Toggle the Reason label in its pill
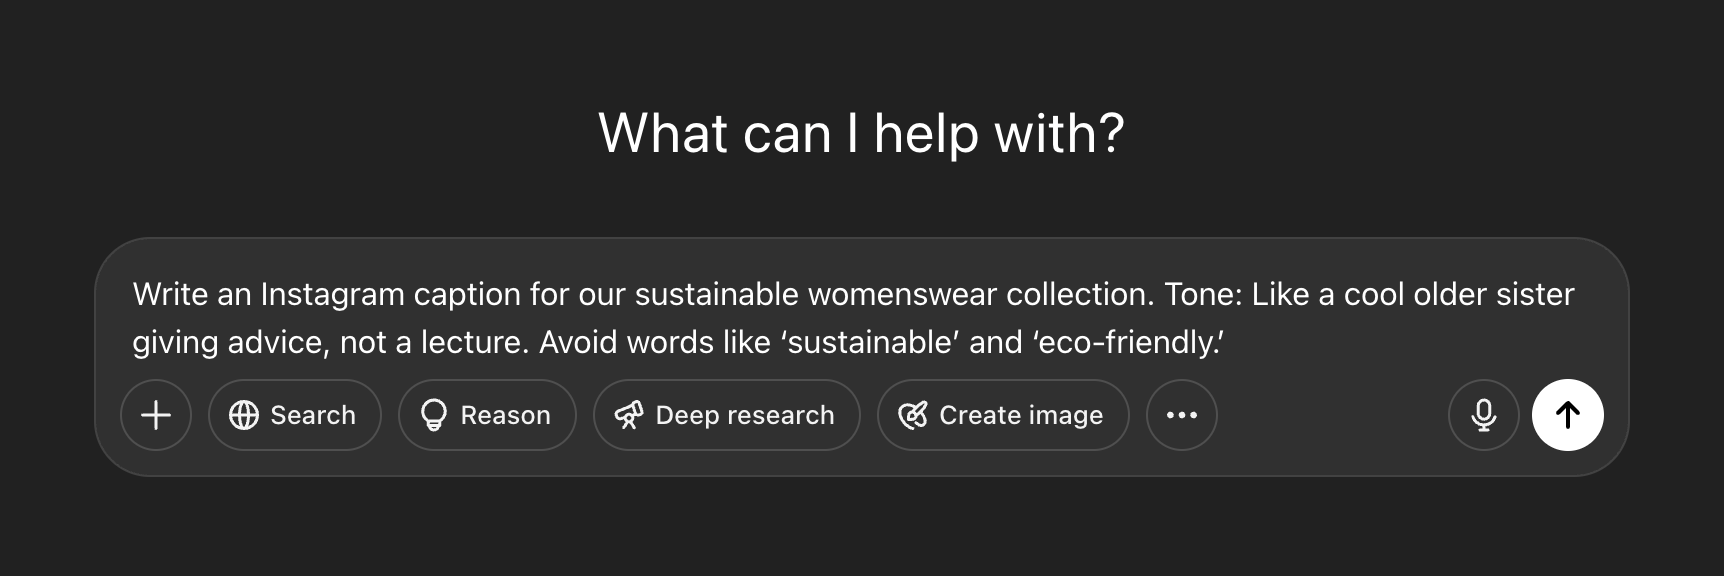 pos(505,415)
